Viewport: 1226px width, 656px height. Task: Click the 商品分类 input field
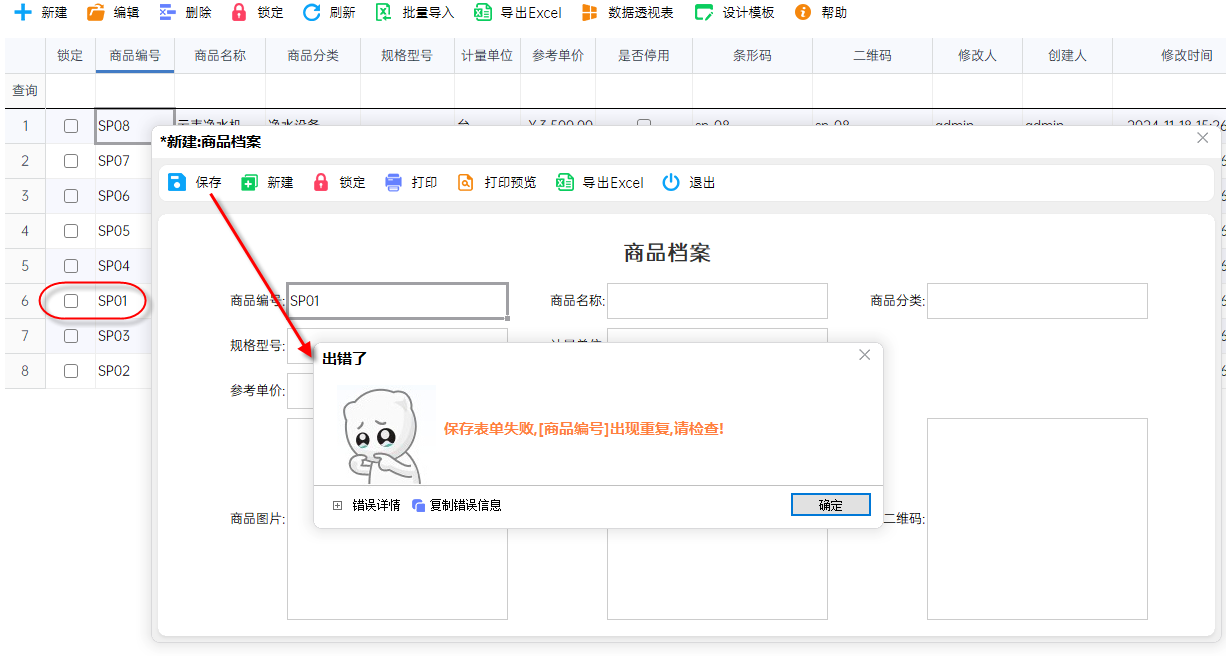[x=1037, y=301]
